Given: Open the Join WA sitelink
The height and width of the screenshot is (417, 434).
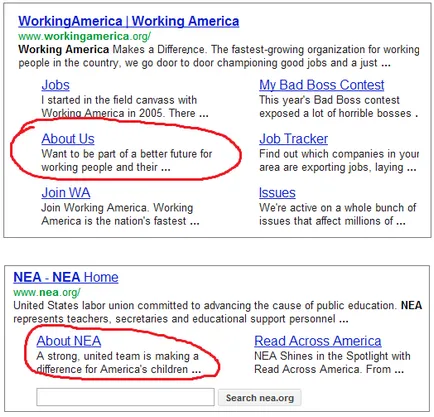Looking at the screenshot, I should coord(66,193).
